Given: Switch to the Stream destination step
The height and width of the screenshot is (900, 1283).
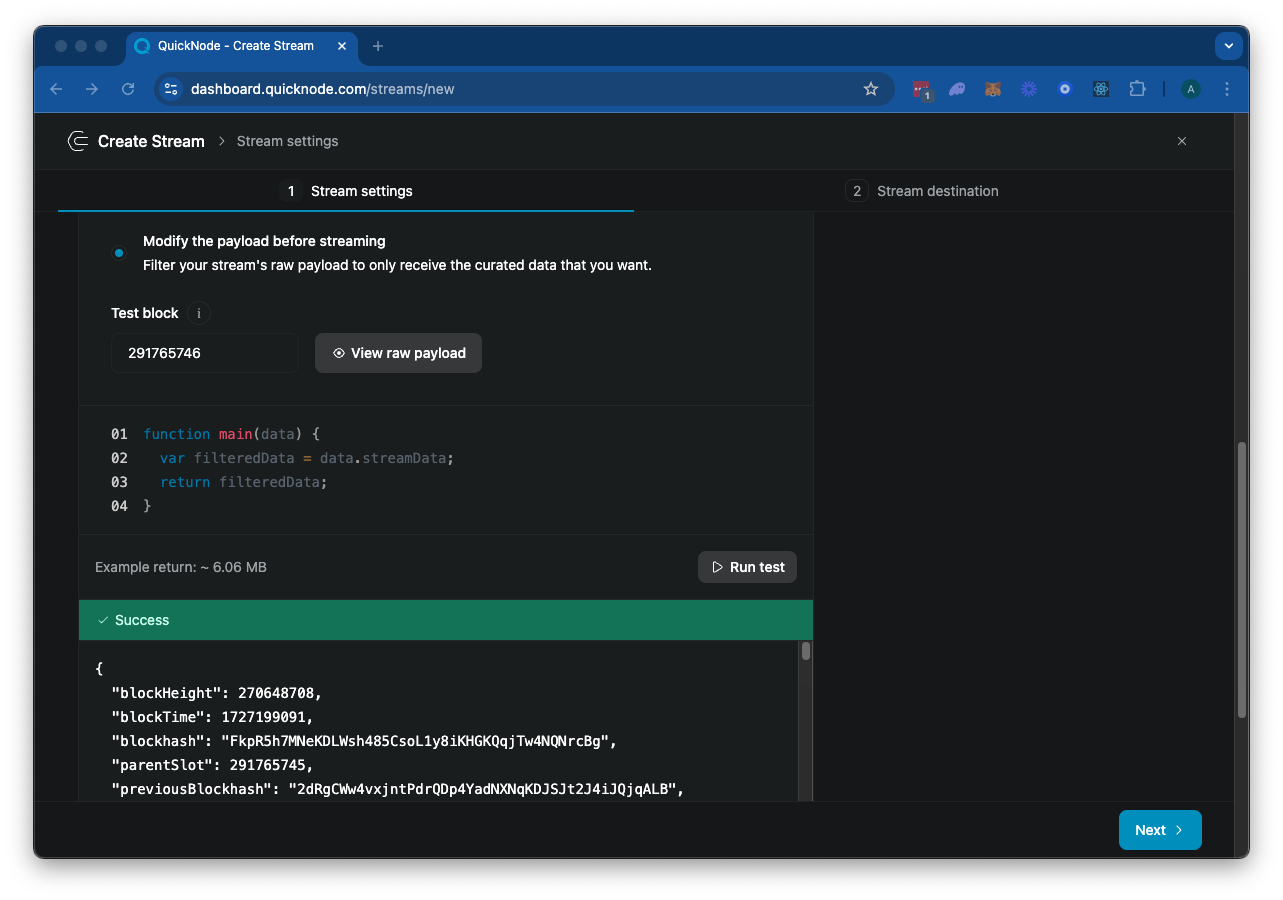Looking at the screenshot, I should pos(922,191).
